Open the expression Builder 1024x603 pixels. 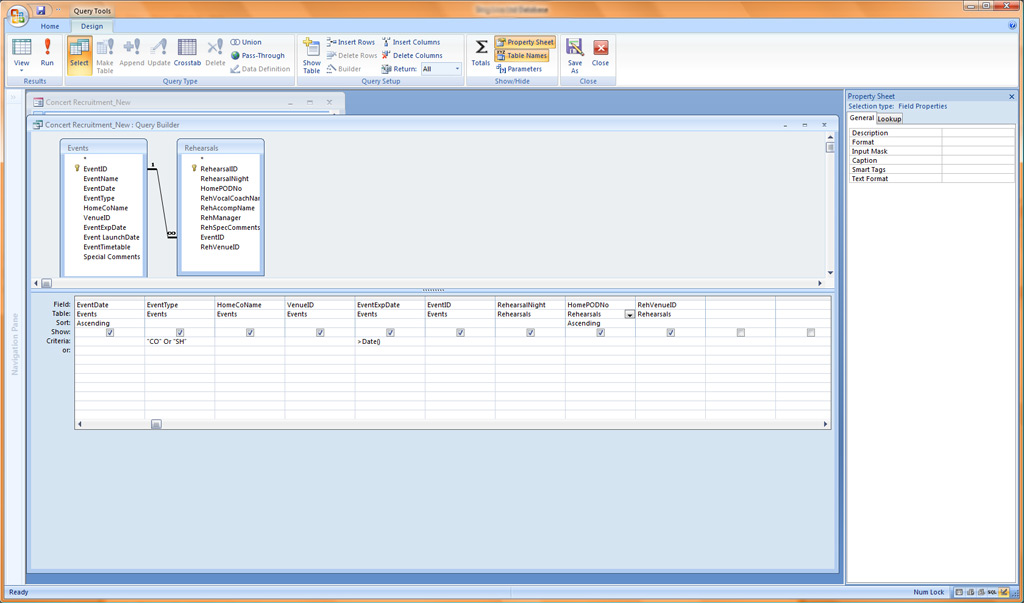point(344,69)
